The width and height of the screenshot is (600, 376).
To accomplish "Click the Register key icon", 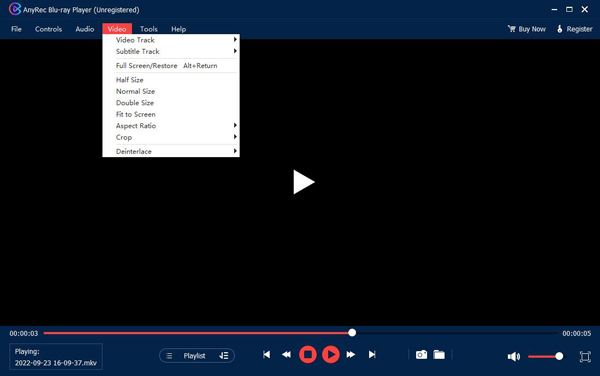I will tap(560, 29).
